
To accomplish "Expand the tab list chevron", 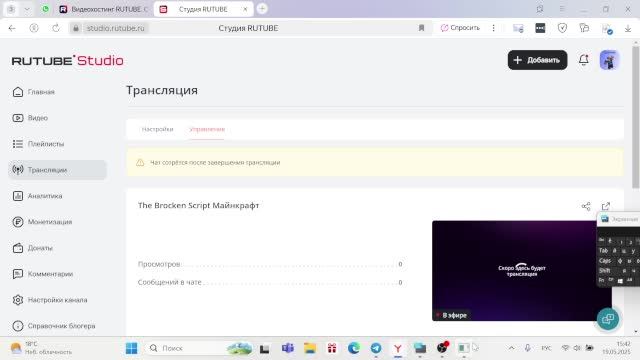I will pyautogui.click(x=27, y=9).
